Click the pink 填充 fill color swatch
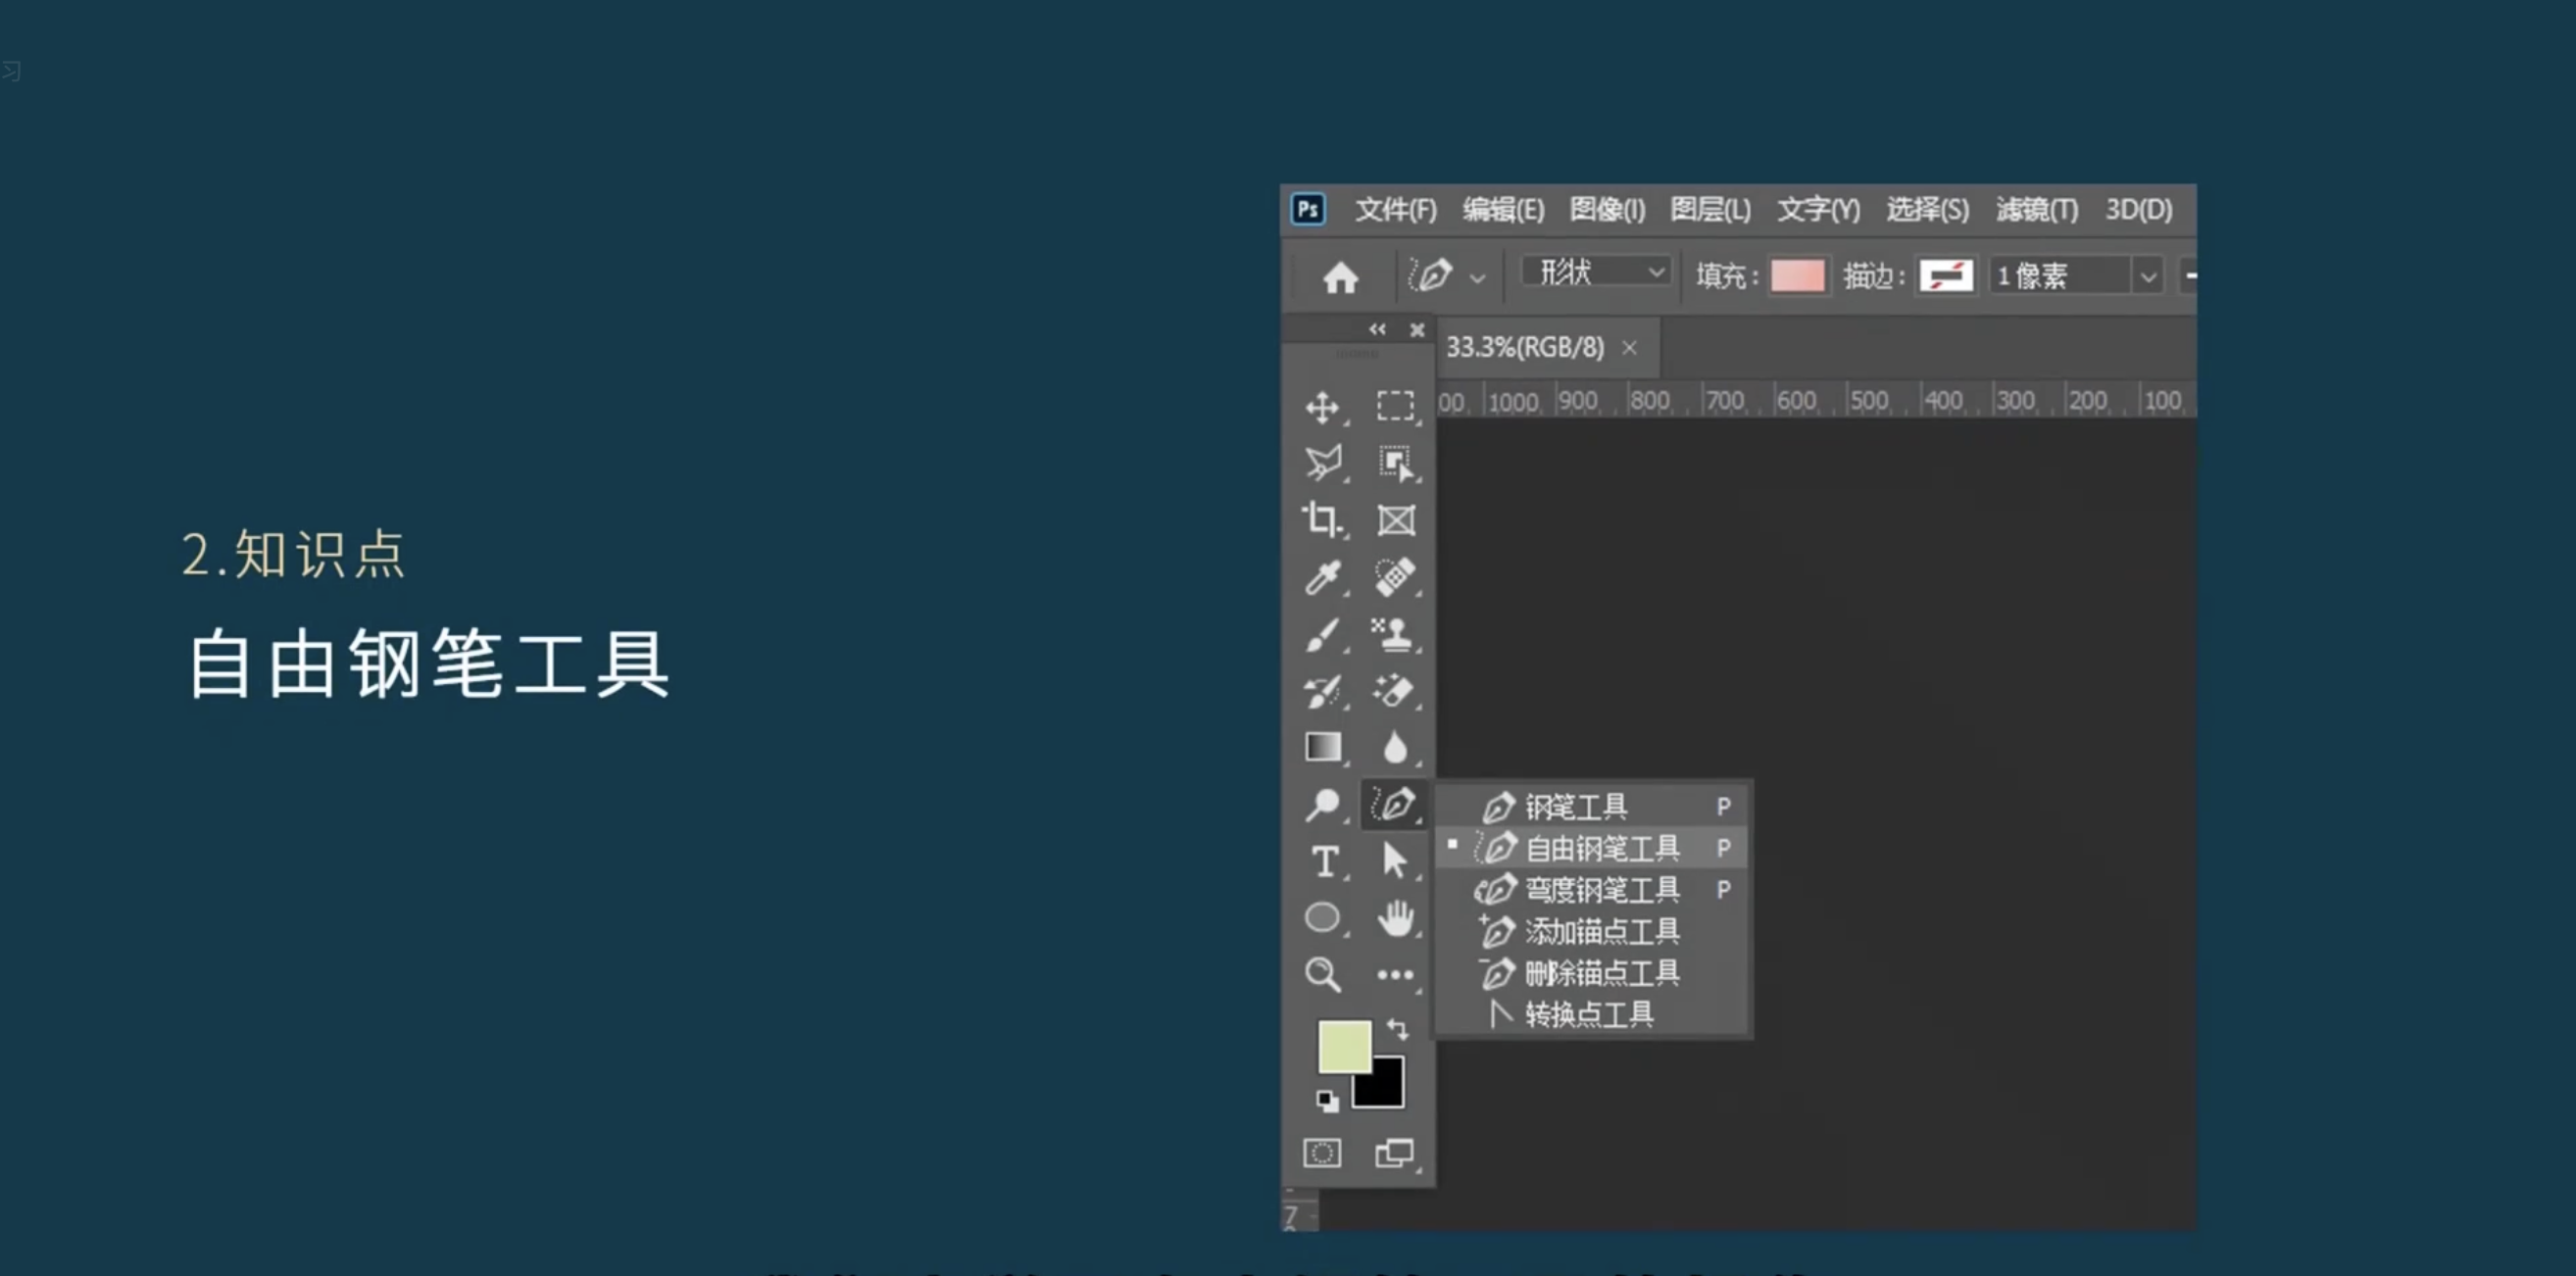The width and height of the screenshot is (2576, 1276). [x=1797, y=276]
